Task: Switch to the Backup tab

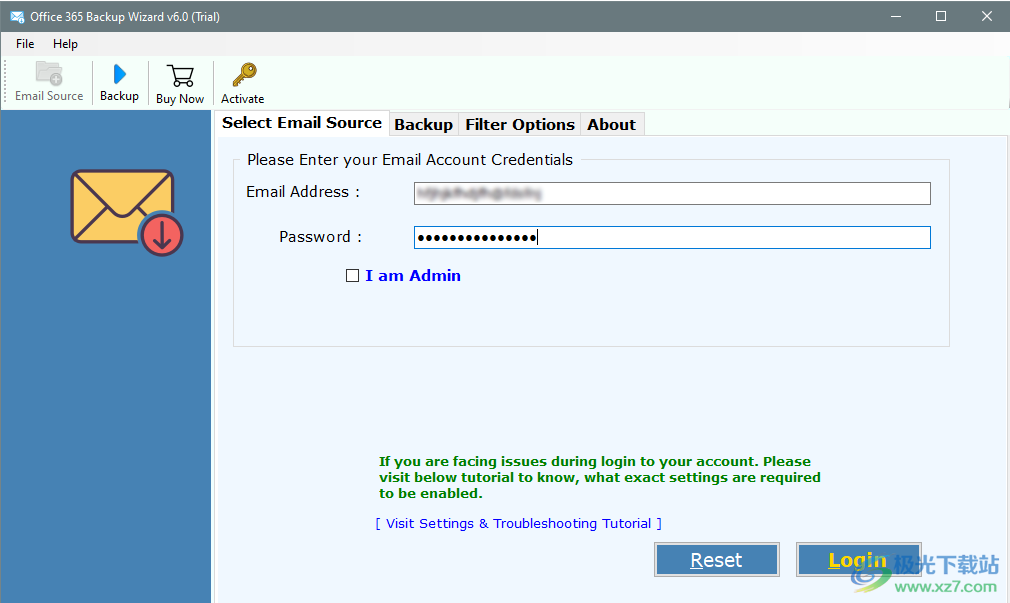Action: 423,123
